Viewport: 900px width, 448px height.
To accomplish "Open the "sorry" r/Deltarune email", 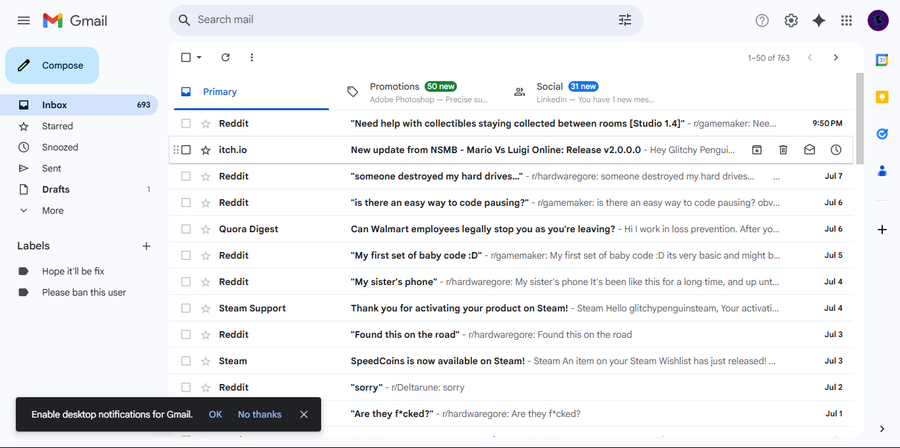I will 511,387.
